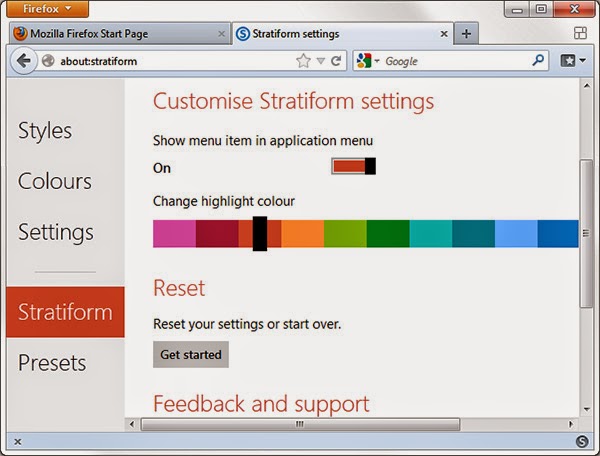Click the horizontal scrollbar thumb

click(300, 424)
